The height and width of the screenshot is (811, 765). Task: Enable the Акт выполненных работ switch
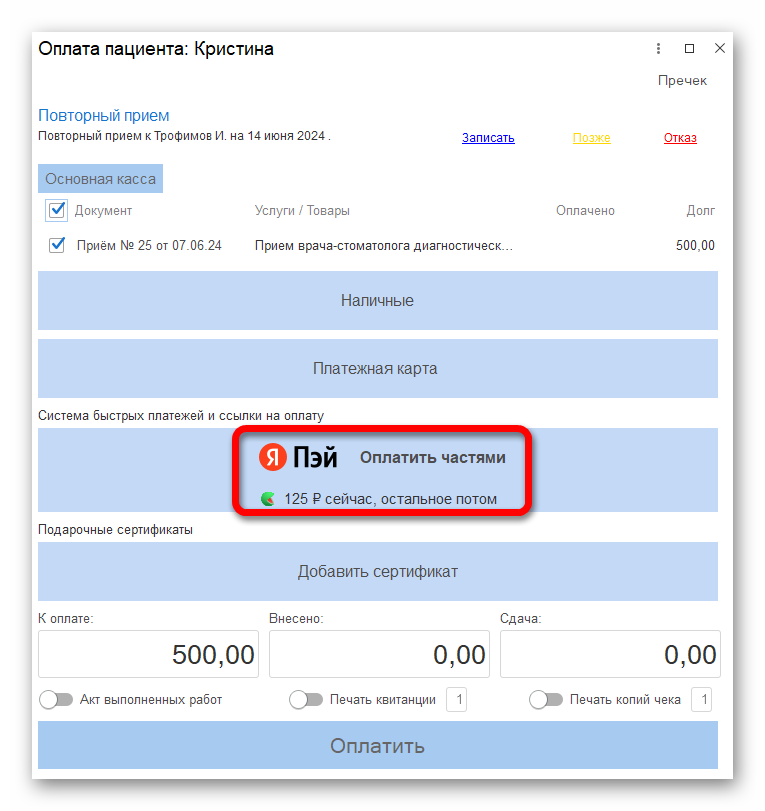coord(56,700)
